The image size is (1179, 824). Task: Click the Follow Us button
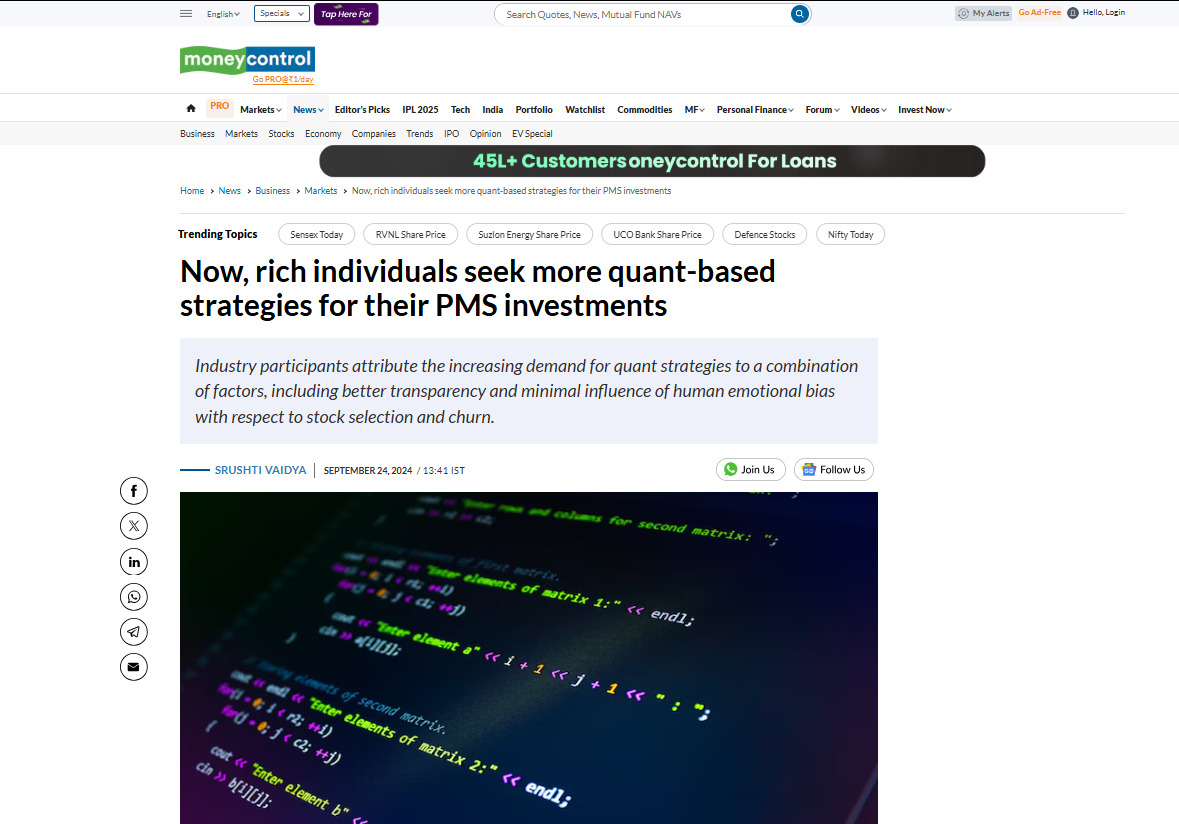pos(833,470)
